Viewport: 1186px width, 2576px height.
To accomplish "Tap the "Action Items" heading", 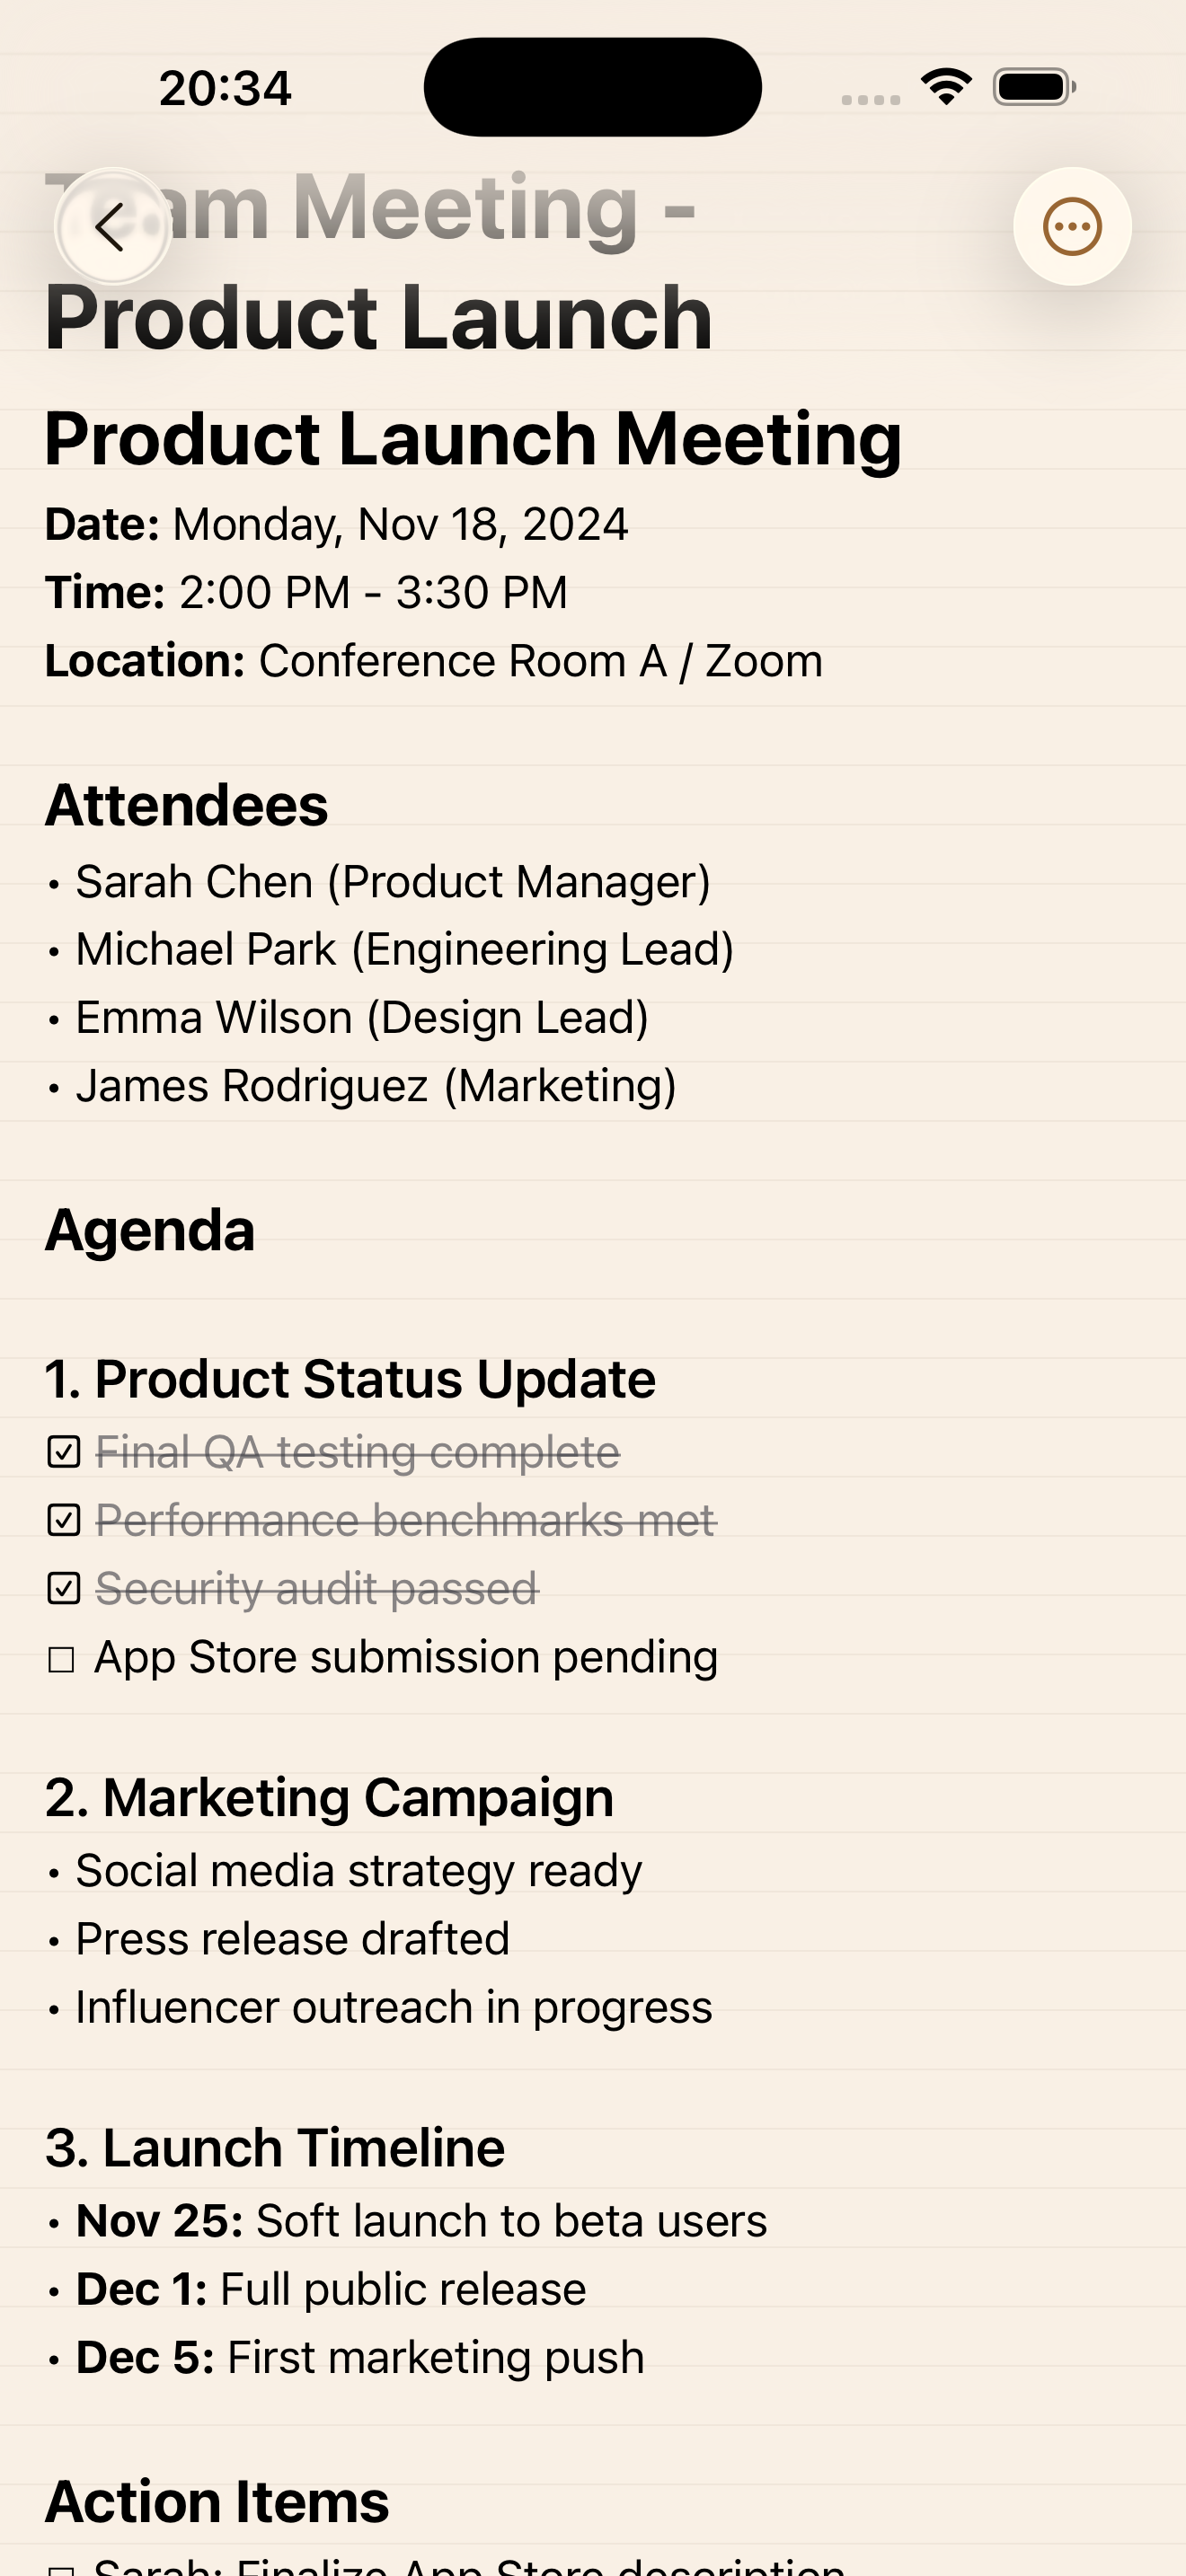I will (217, 2502).
